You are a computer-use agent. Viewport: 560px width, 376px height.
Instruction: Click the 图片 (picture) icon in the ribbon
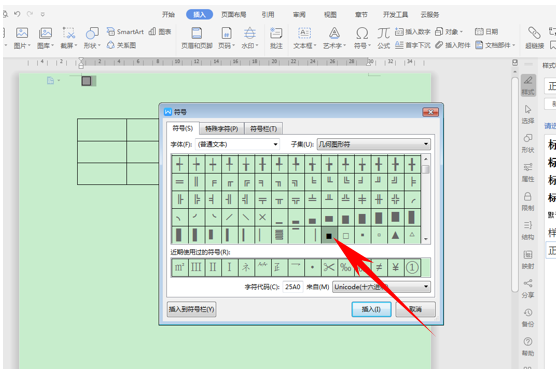[x=22, y=33]
